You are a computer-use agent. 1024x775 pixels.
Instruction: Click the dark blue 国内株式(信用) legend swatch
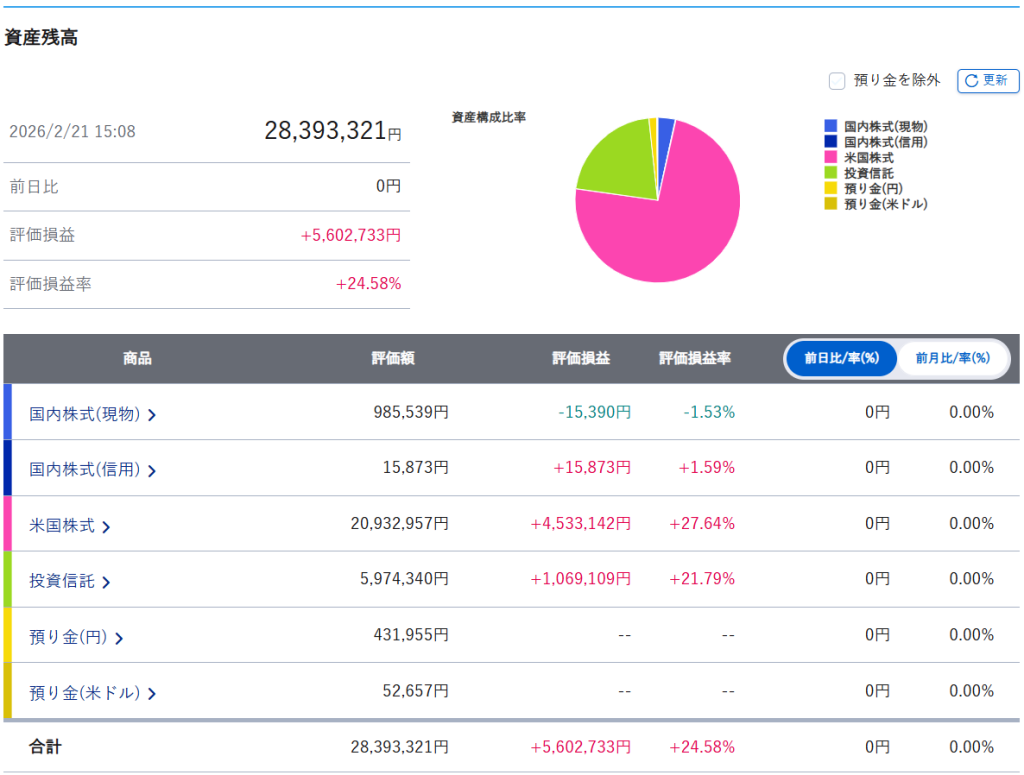(x=830, y=142)
